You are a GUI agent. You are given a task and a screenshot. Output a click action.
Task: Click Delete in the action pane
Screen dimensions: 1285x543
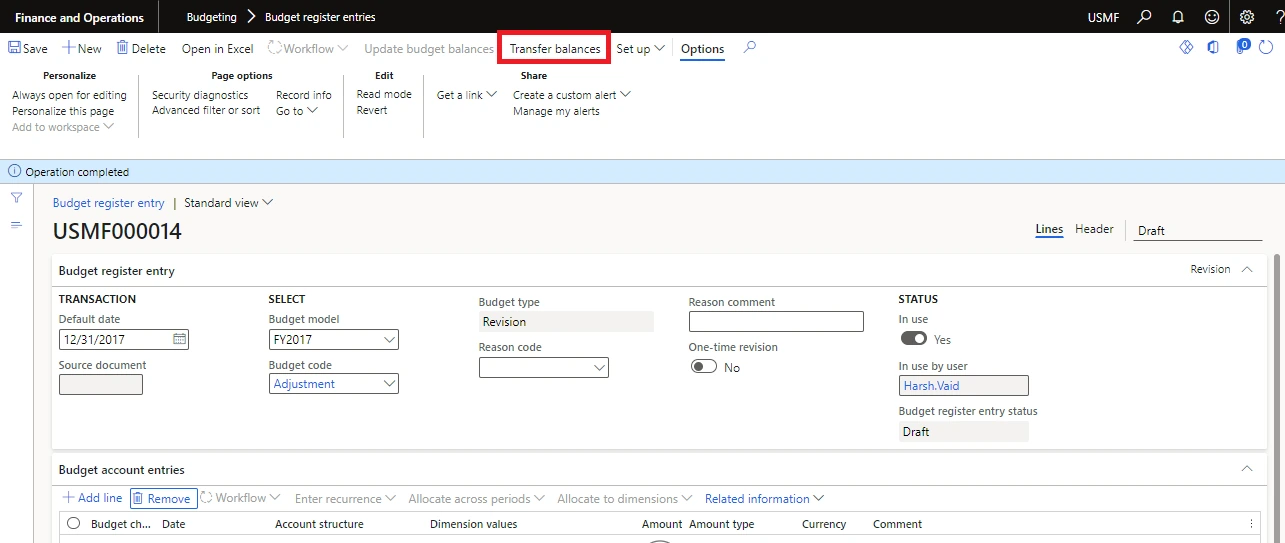click(141, 48)
